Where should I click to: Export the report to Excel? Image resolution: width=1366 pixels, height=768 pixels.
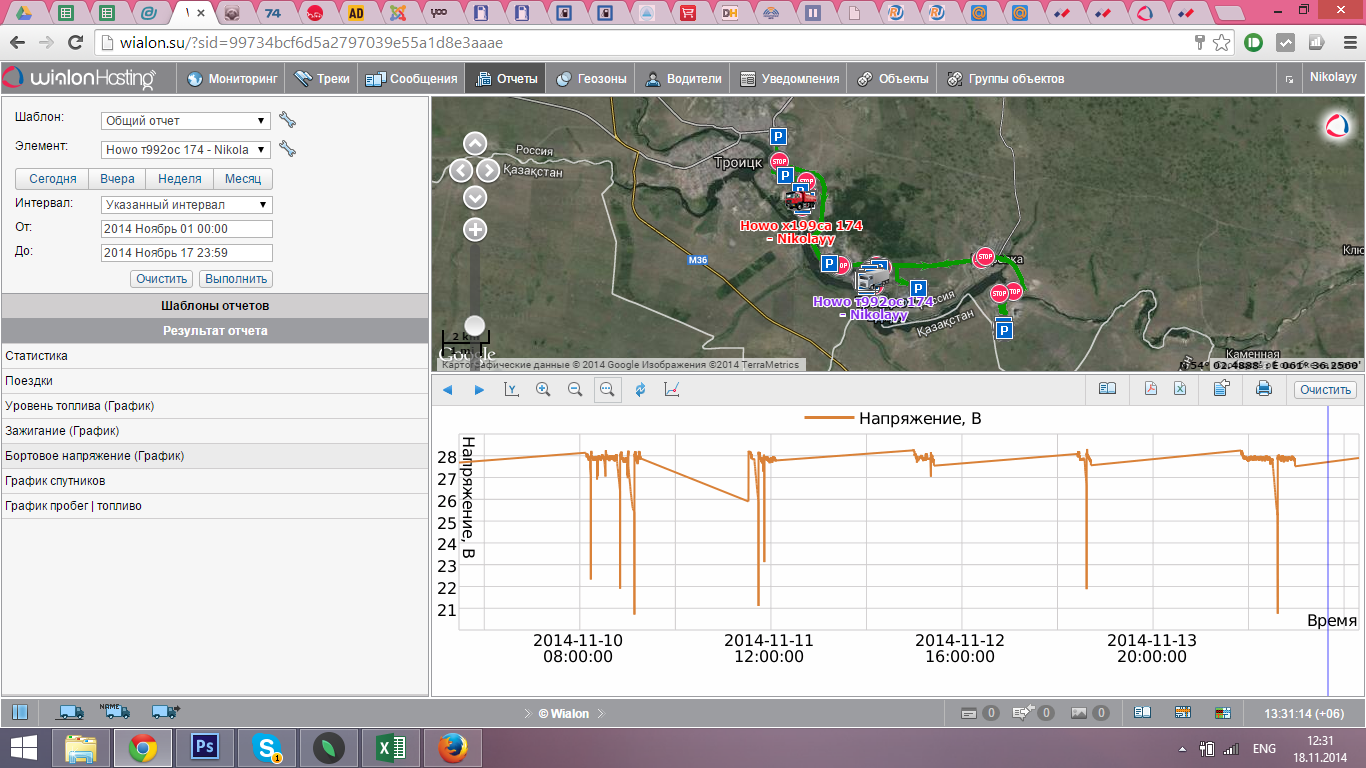click(1180, 390)
